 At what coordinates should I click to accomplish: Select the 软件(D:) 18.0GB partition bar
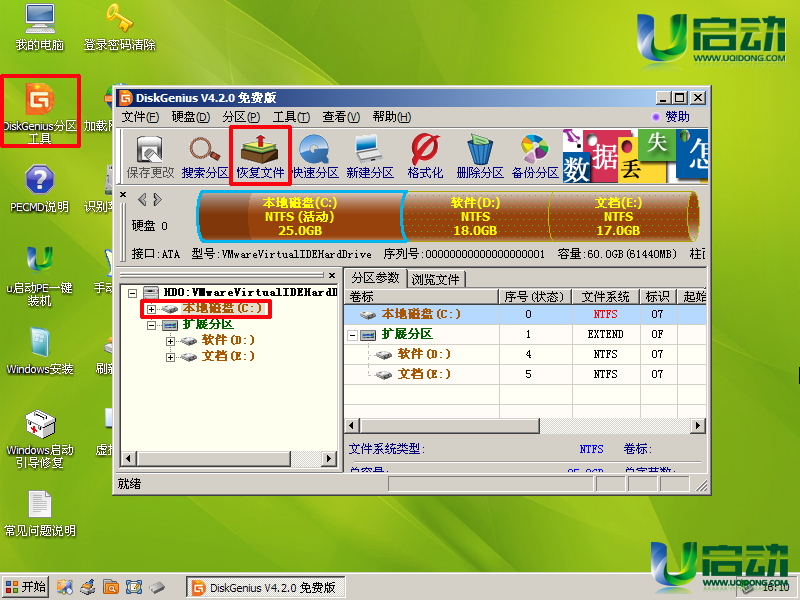[x=476, y=216]
